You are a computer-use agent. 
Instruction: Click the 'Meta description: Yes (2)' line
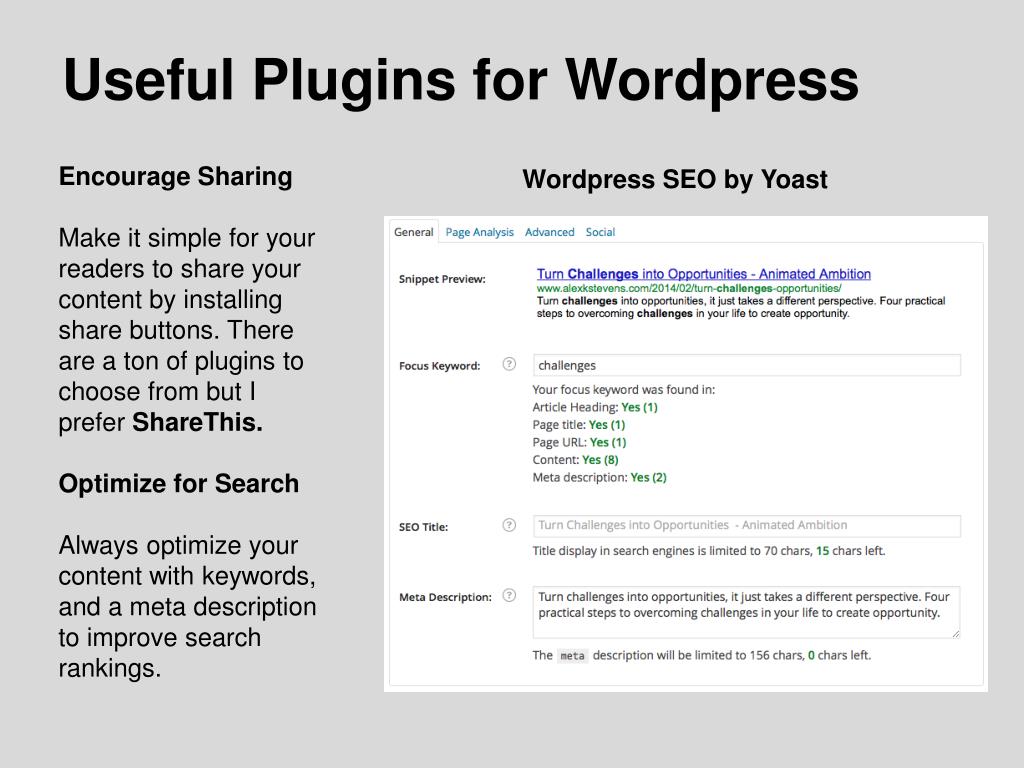coord(600,477)
